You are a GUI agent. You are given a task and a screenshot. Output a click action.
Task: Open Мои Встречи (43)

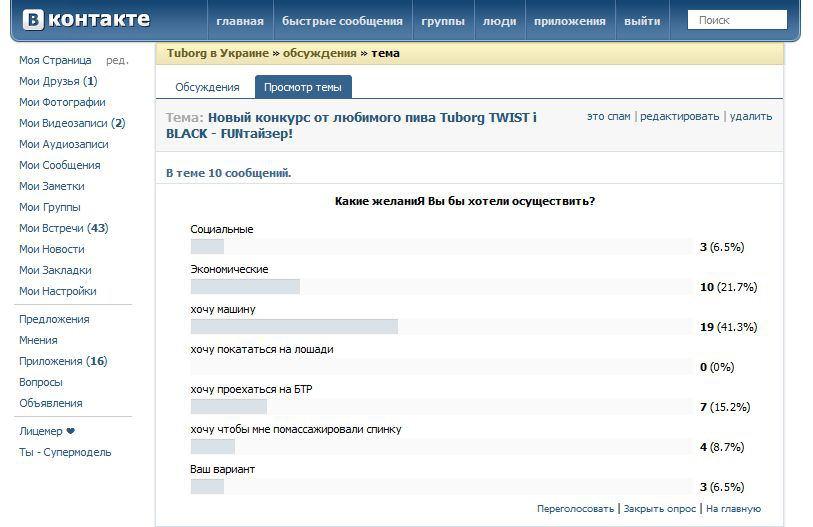point(64,228)
